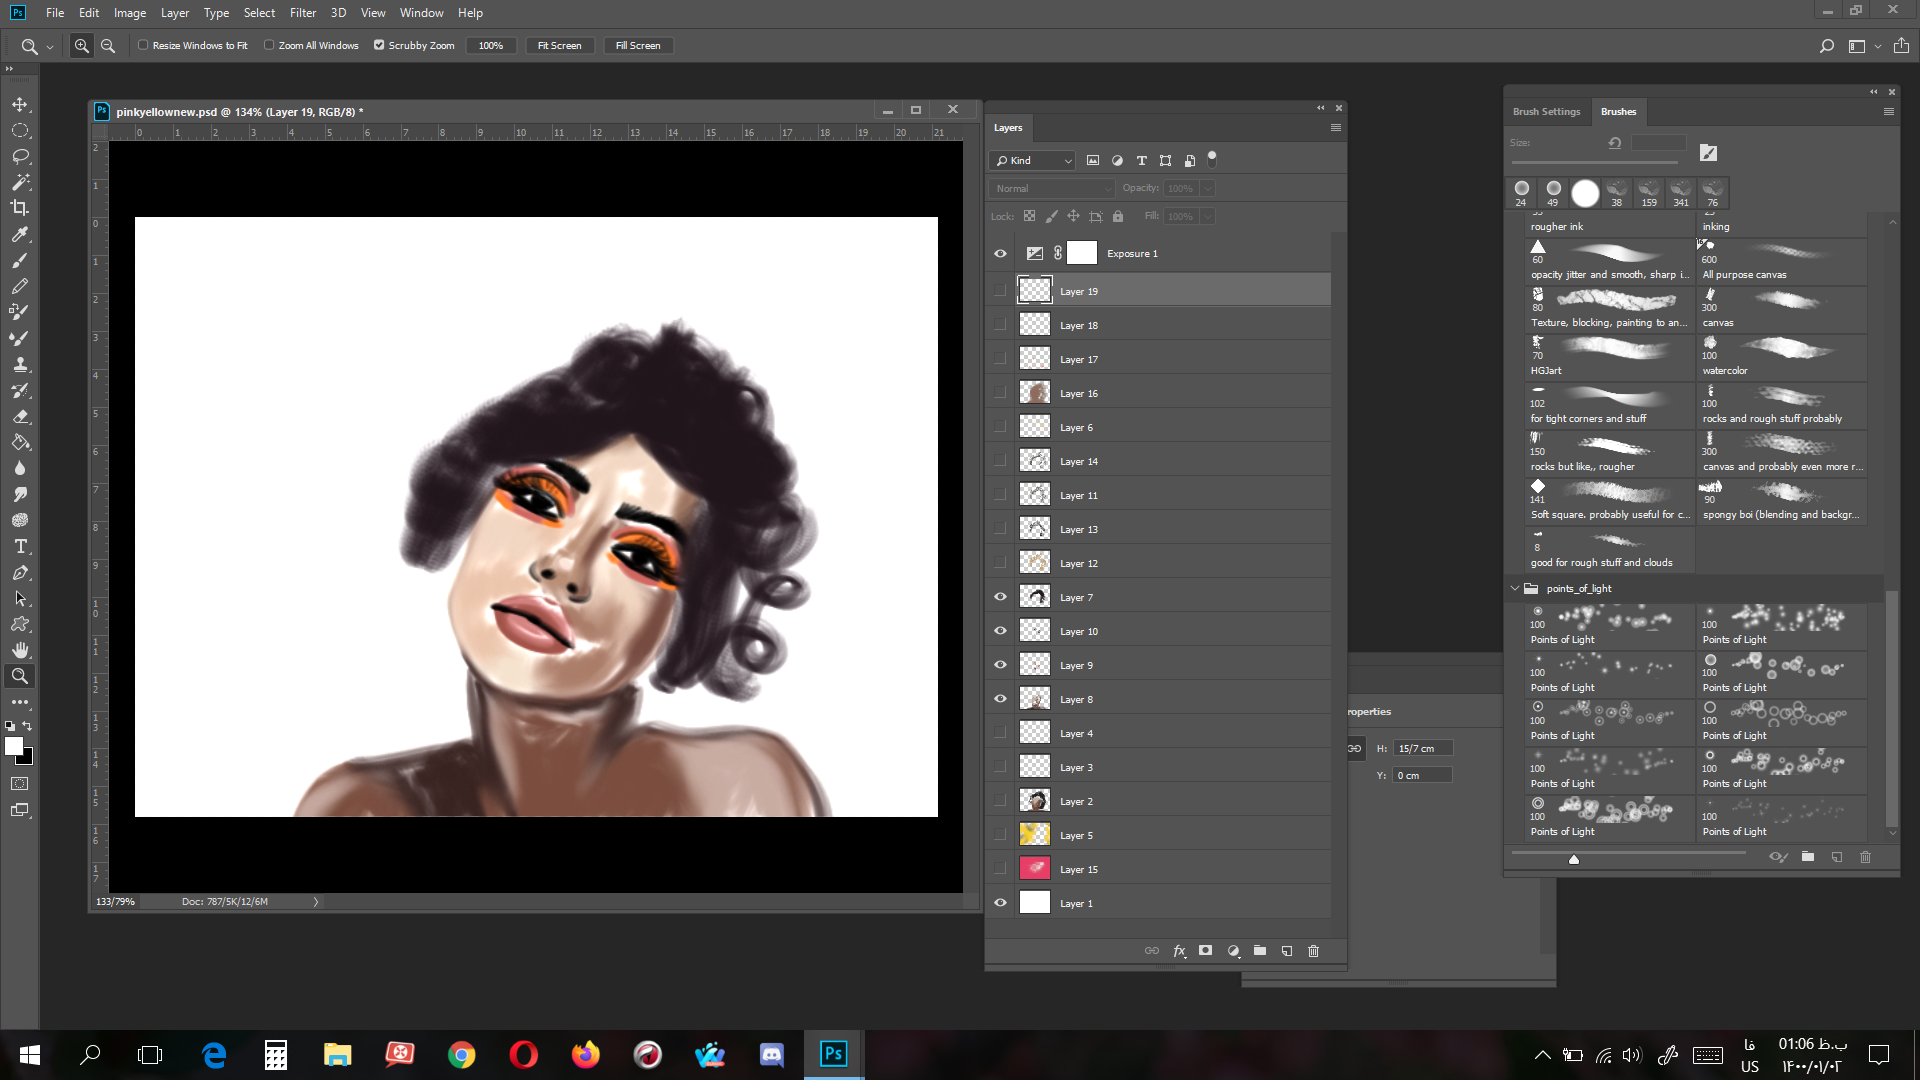Select the Zoom tool in toolbar
1920x1080 pixels.
click(20, 676)
